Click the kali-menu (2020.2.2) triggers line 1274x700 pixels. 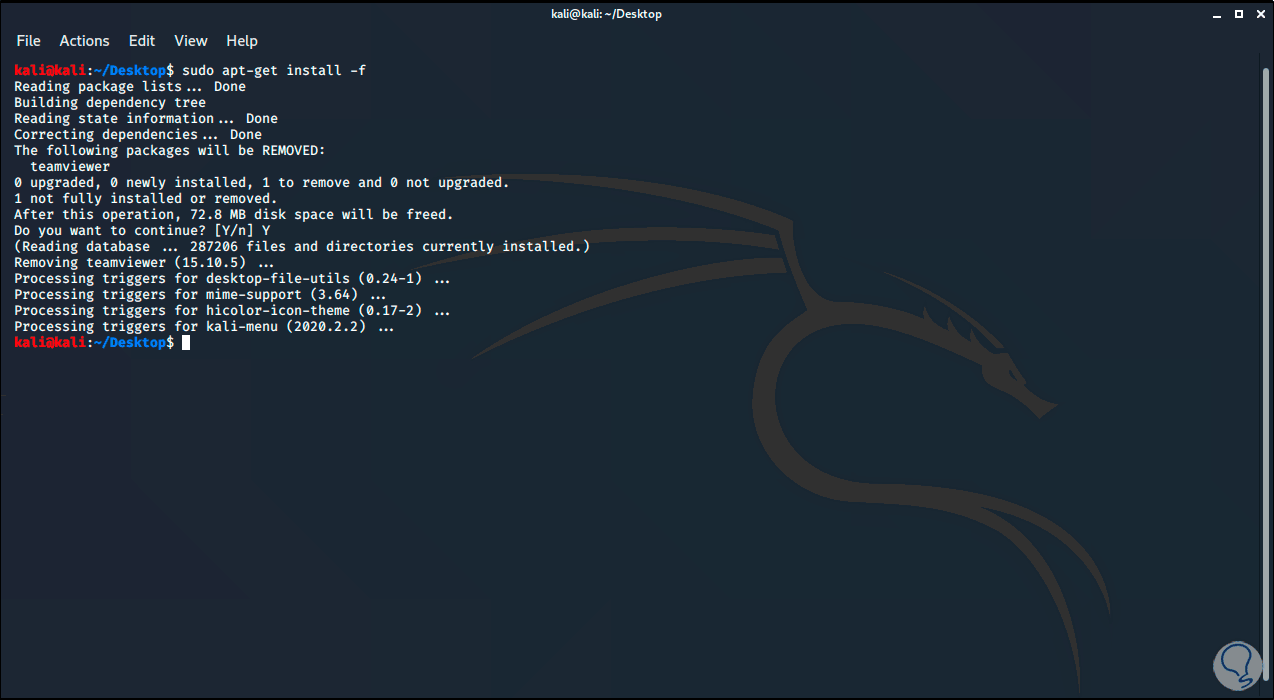[x=204, y=326]
